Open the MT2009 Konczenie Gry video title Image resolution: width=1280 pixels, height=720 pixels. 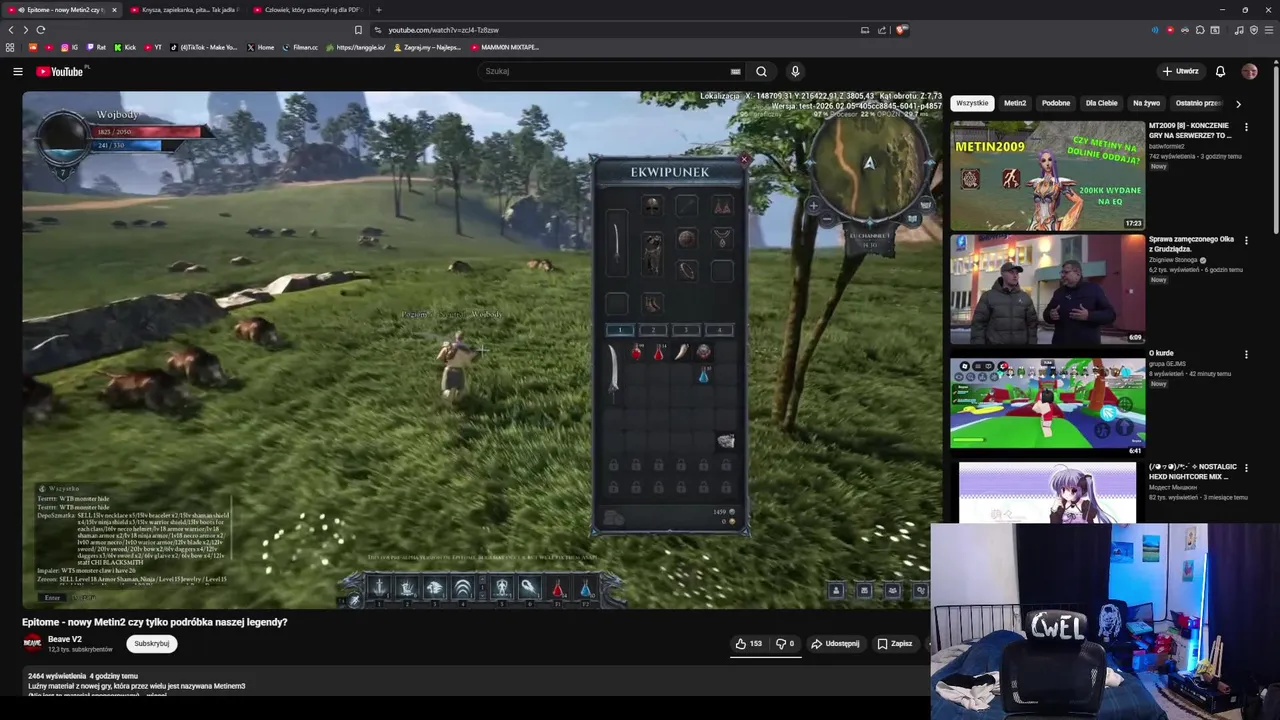pyautogui.click(x=1191, y=131)
